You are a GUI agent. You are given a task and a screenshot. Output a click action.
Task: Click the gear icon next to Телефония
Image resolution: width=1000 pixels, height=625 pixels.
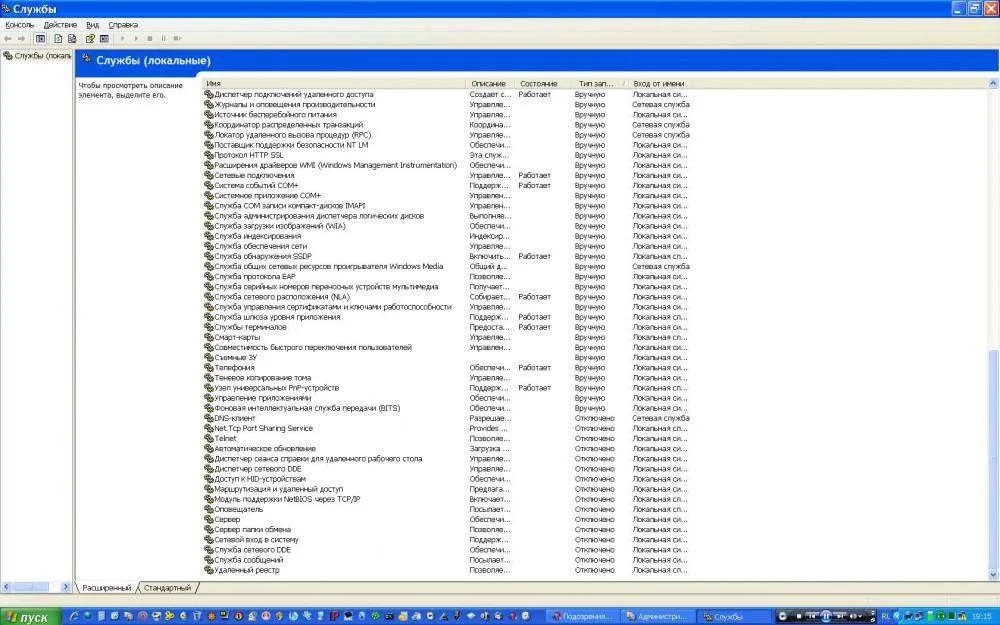(x=209, y=368)
